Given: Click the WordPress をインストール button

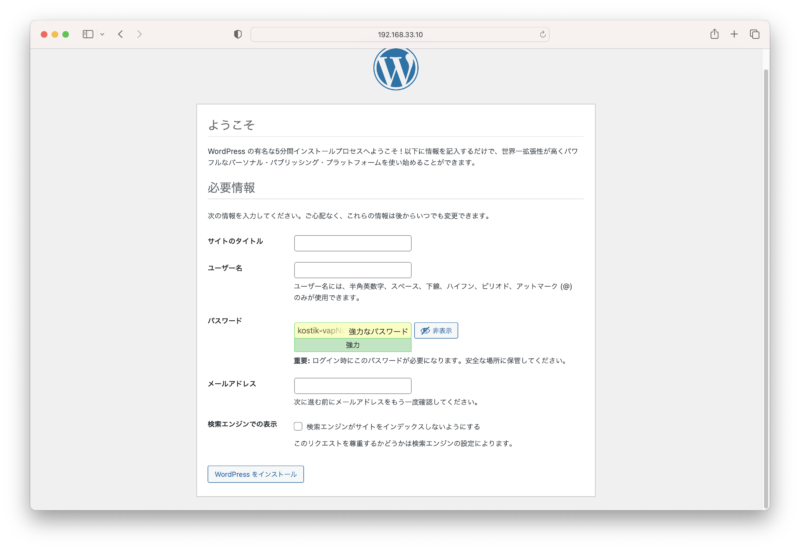Looking at the screenshot, I should click(256, 474).
